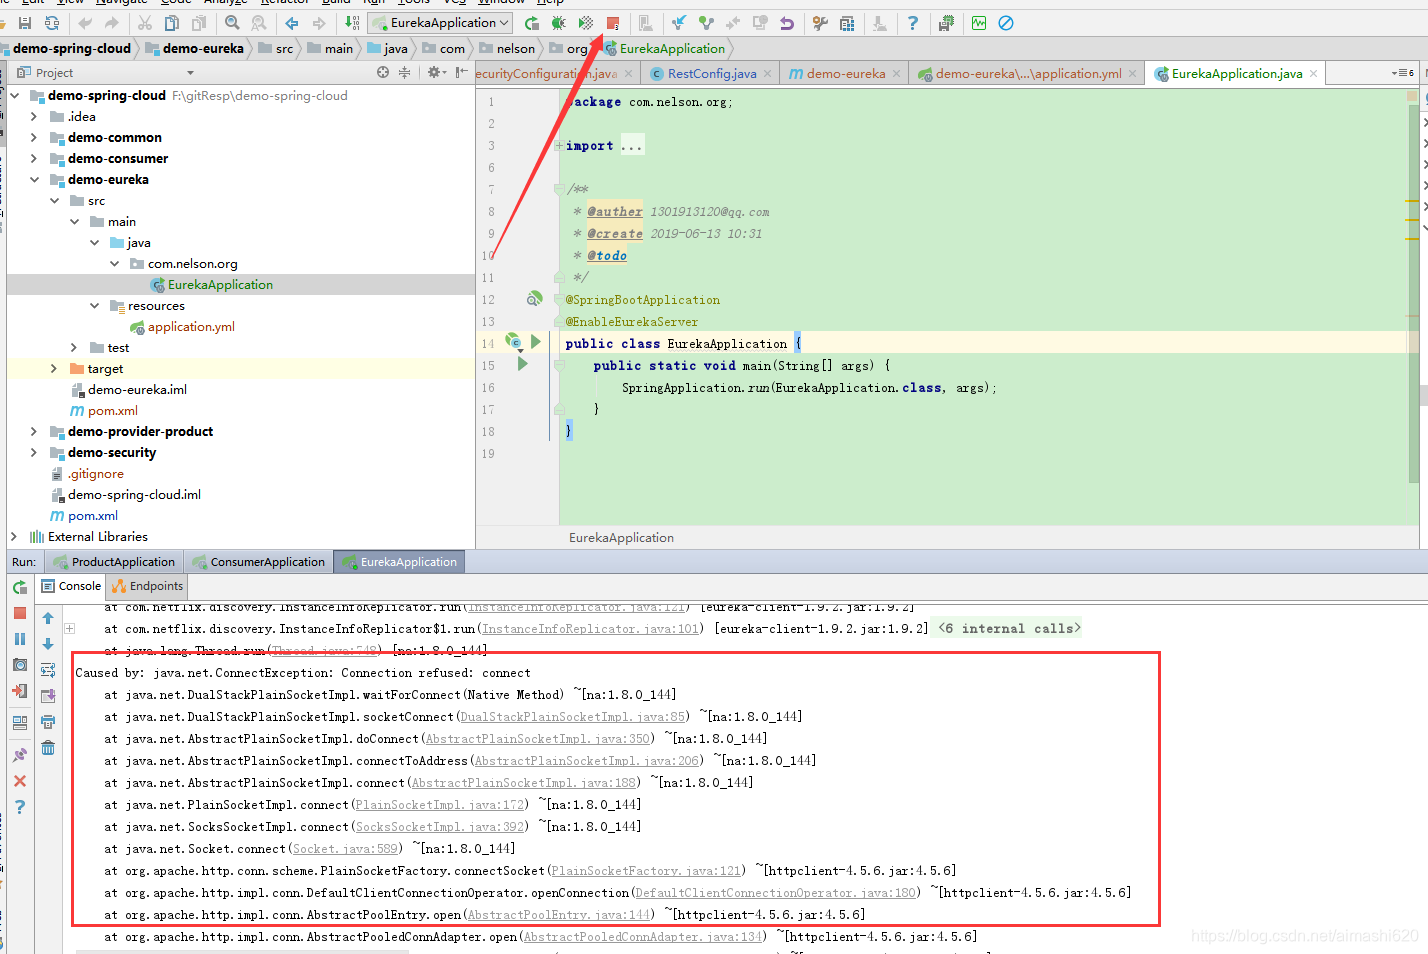Toggle pause output in the Run panel

20,639
